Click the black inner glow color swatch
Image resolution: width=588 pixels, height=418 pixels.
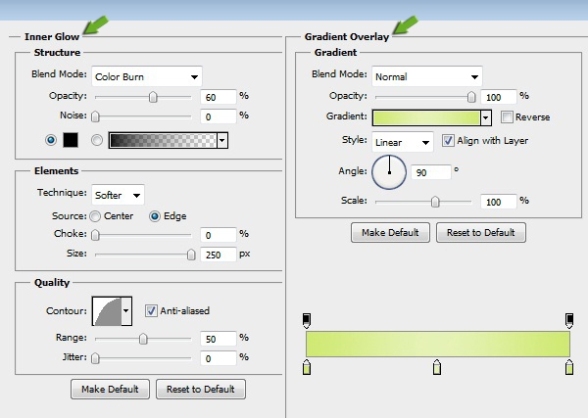point(70,140)
